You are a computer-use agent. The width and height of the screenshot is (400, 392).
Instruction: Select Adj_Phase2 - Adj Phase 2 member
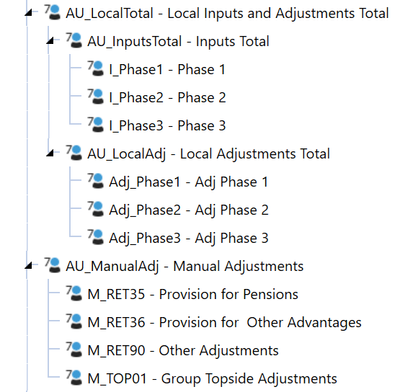(189, 210)
